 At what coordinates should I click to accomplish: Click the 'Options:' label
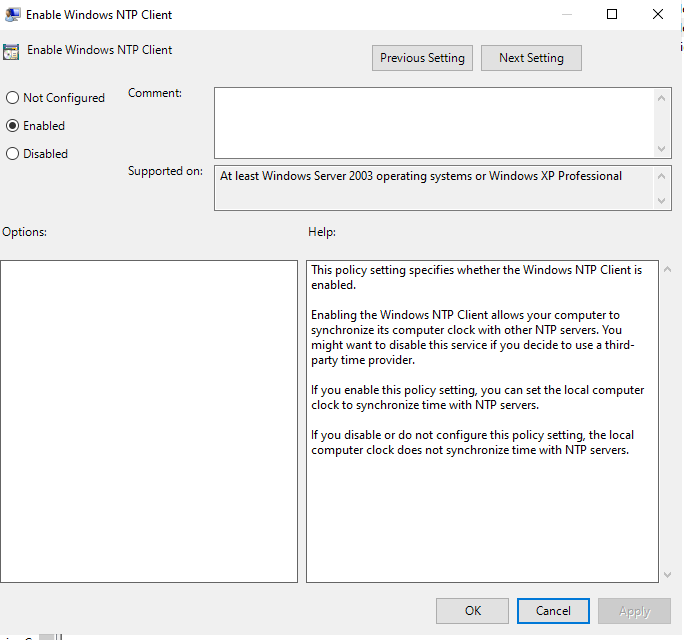tap(24, 232)
